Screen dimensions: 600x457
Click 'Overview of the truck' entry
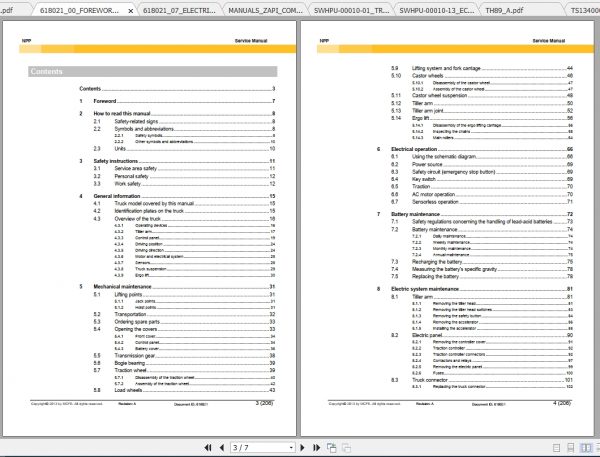pyautogui.click(x=184, y=219)
